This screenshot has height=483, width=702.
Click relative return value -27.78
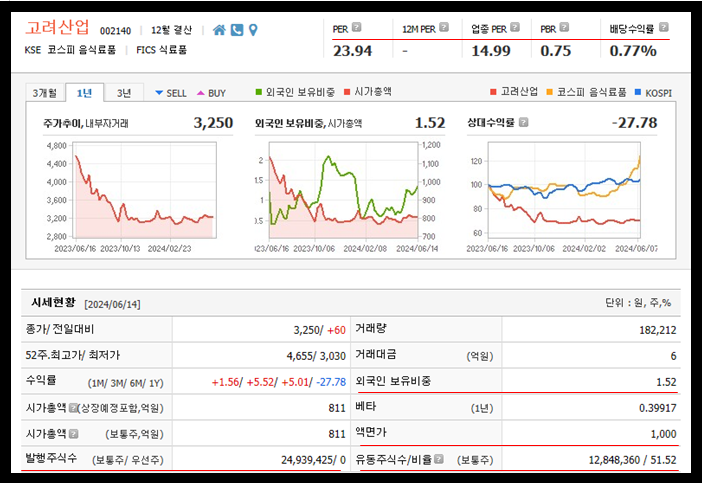click(634, 123)
